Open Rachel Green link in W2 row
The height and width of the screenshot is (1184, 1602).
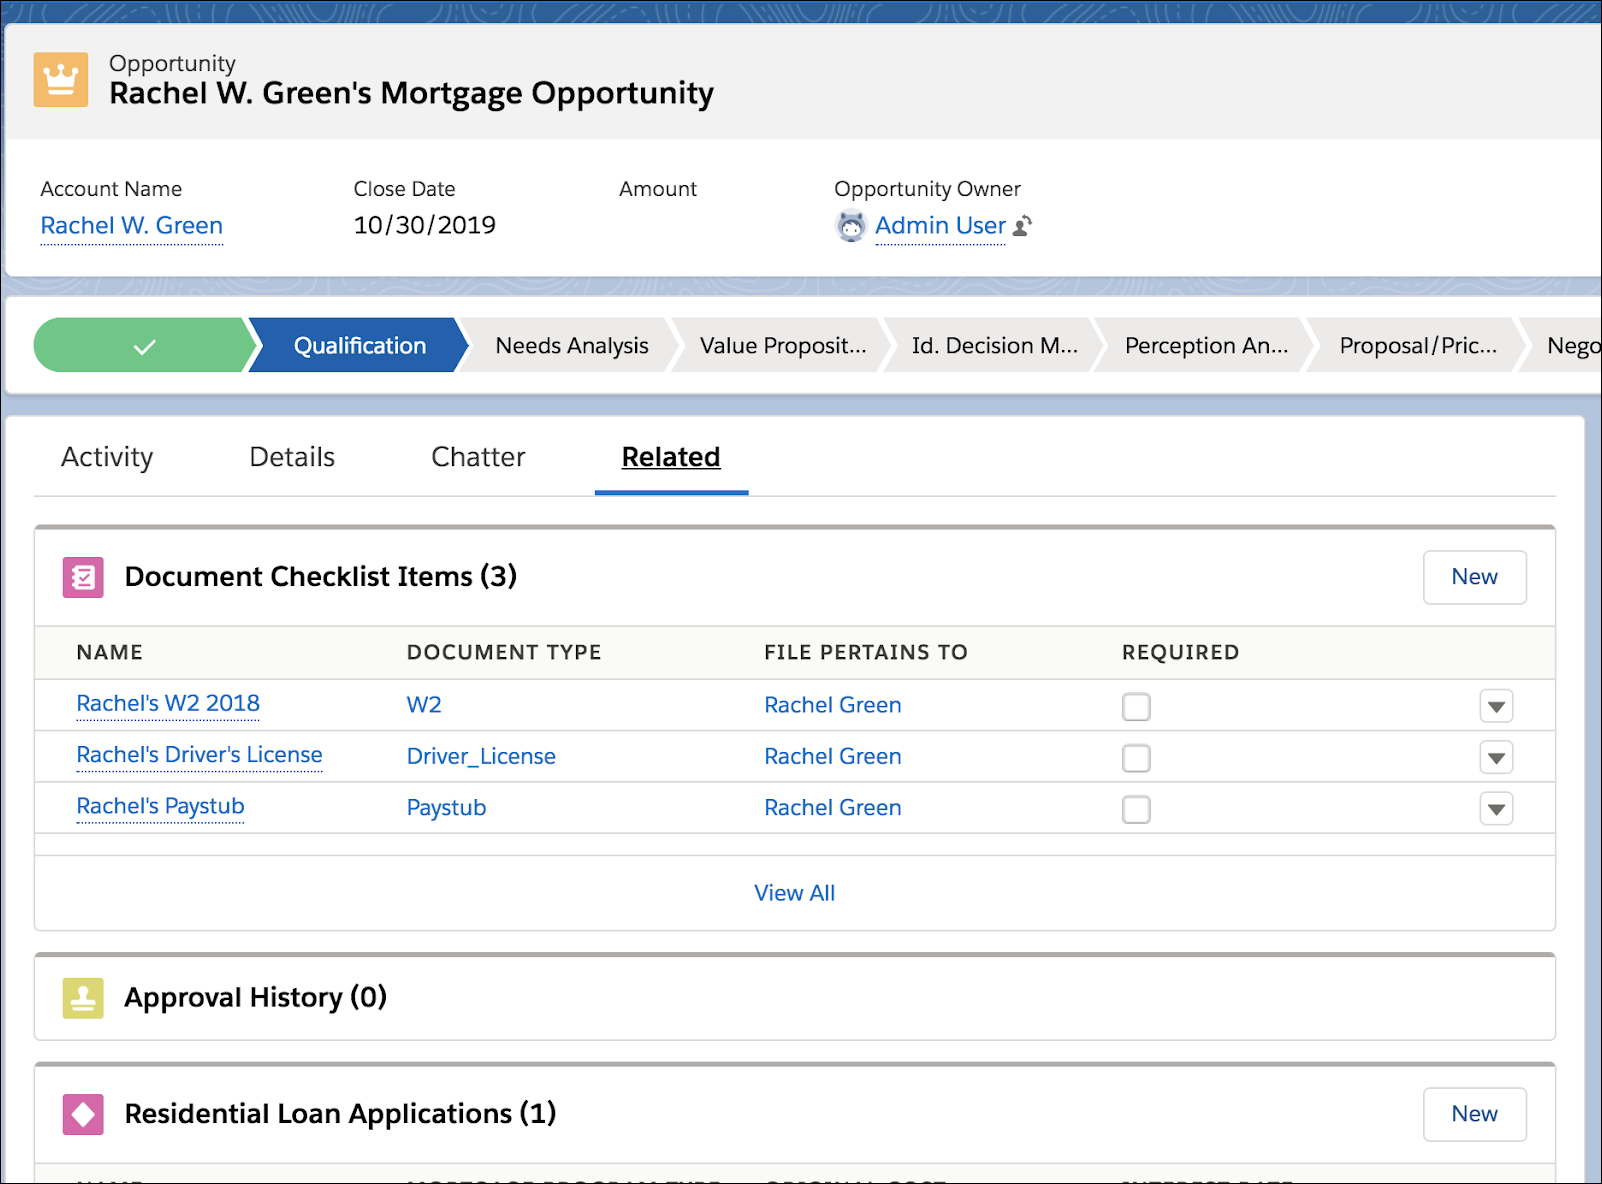click(833, 705)
